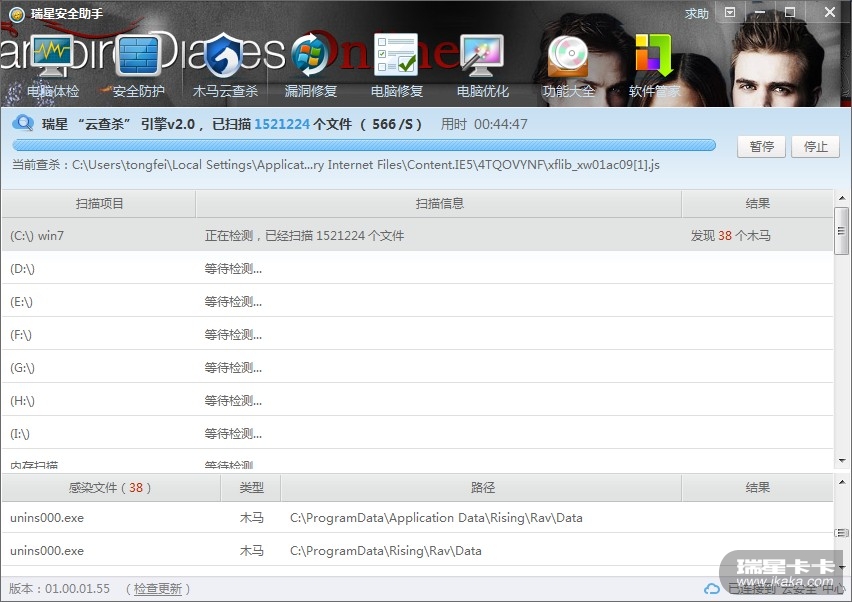Click the 正在检测 scanning info text
The height and width of the screenshot is (602, 852).
(x=304, y=236)
